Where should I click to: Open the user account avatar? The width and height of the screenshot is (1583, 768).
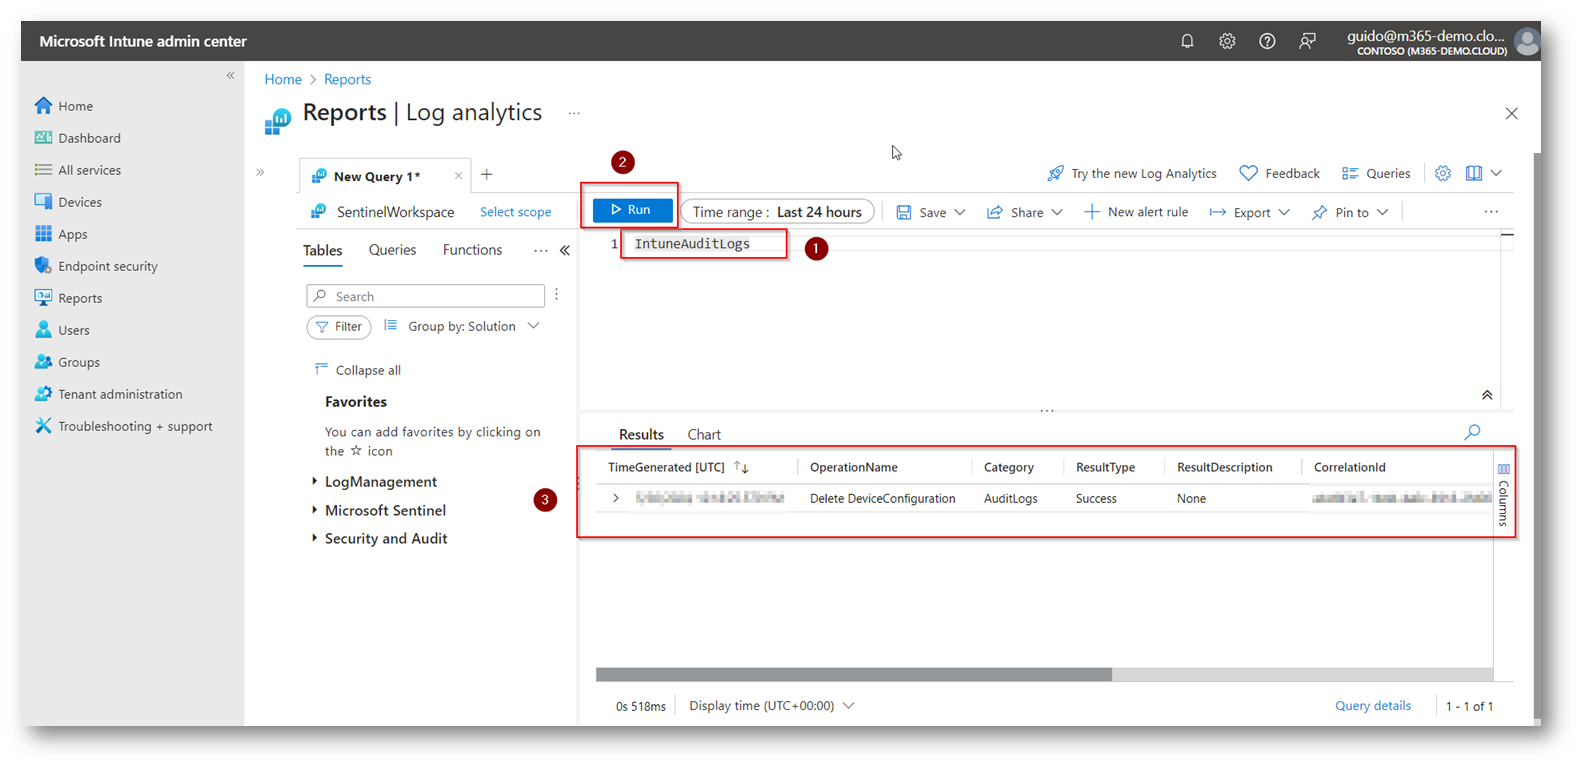tap(1526, 41)
